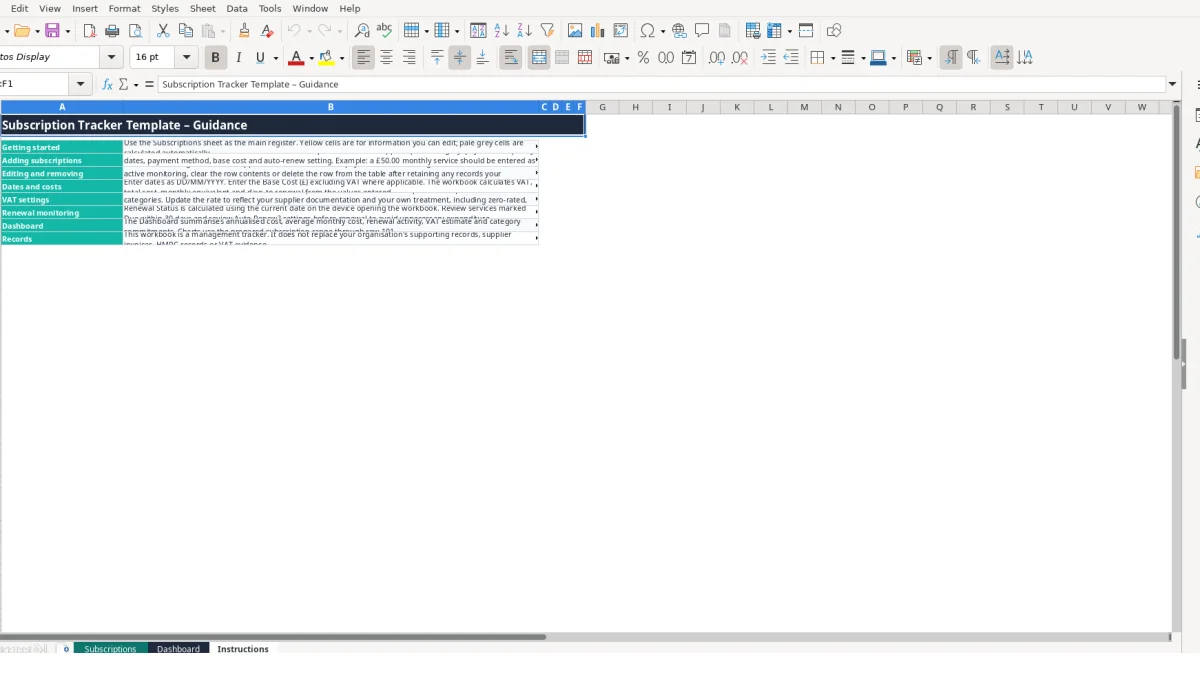1200x675 pixels.
Task: Open the font color dropdown arrow
Action: tap(311, 58)
